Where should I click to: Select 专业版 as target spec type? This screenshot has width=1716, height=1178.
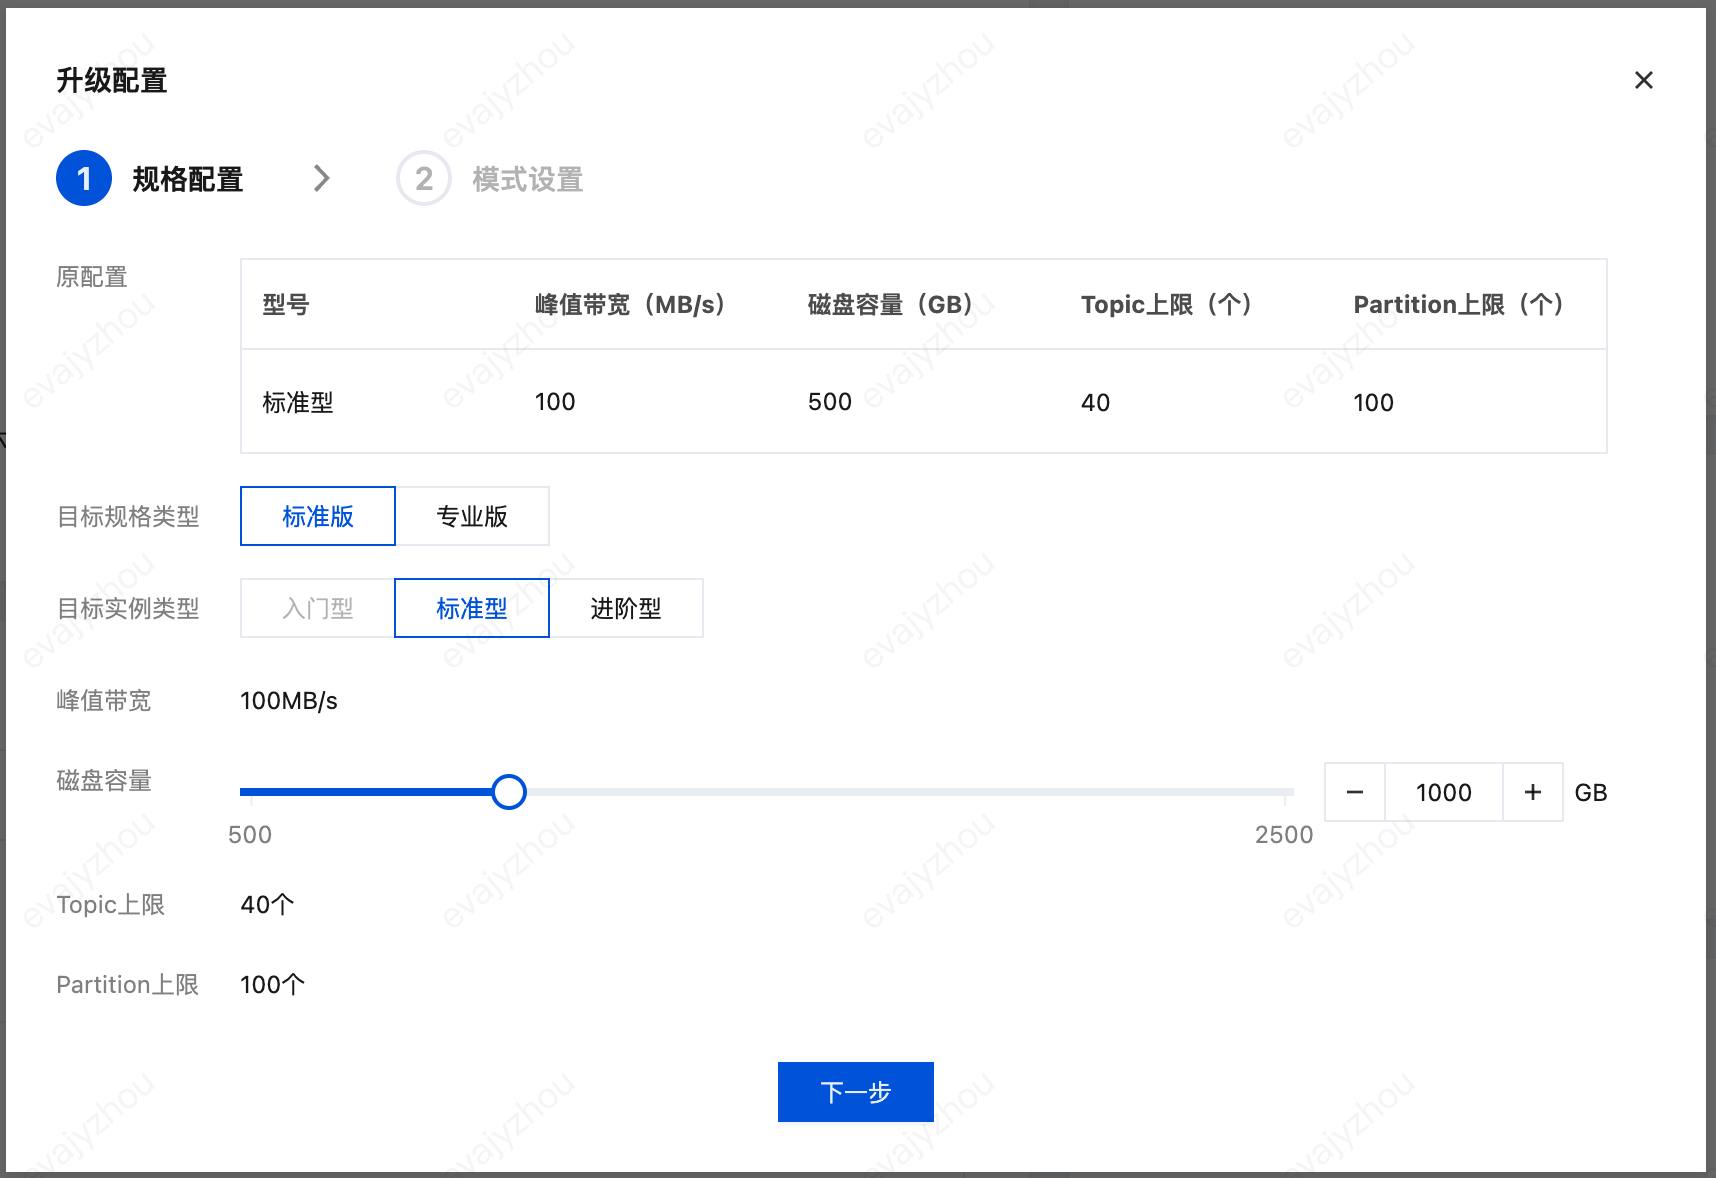[x=472, y=516]
